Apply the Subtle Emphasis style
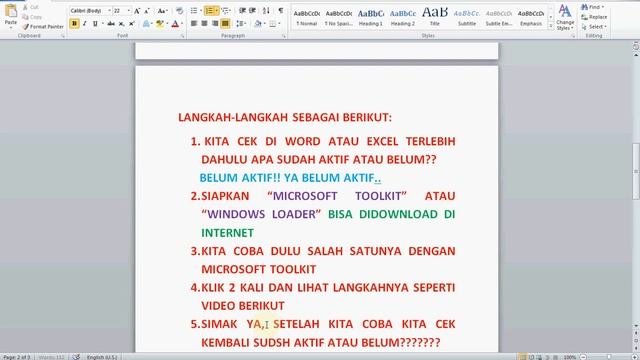Screen dimensions: 640x360 (x=499, y=18)
